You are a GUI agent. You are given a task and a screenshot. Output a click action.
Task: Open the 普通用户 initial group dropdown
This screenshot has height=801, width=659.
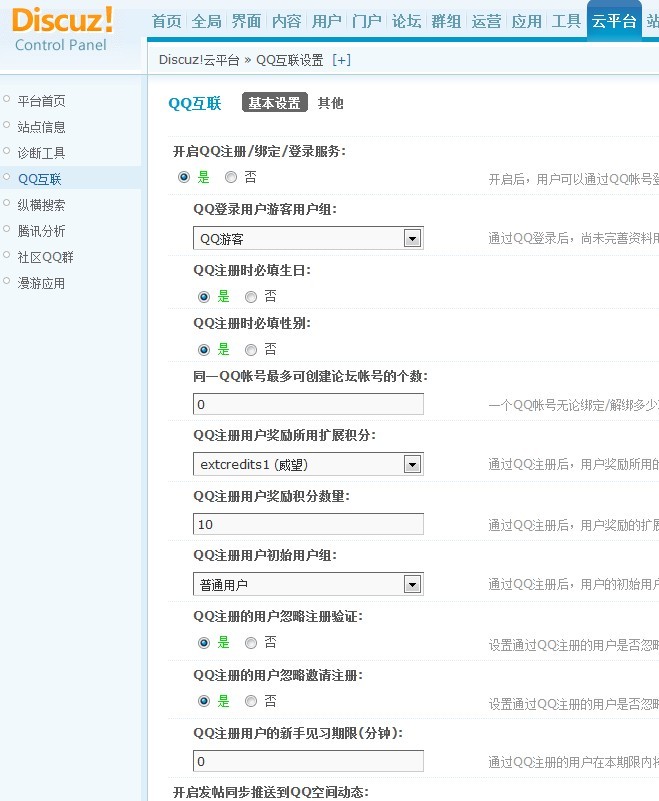pyautogui.click(x=308, y=584)
